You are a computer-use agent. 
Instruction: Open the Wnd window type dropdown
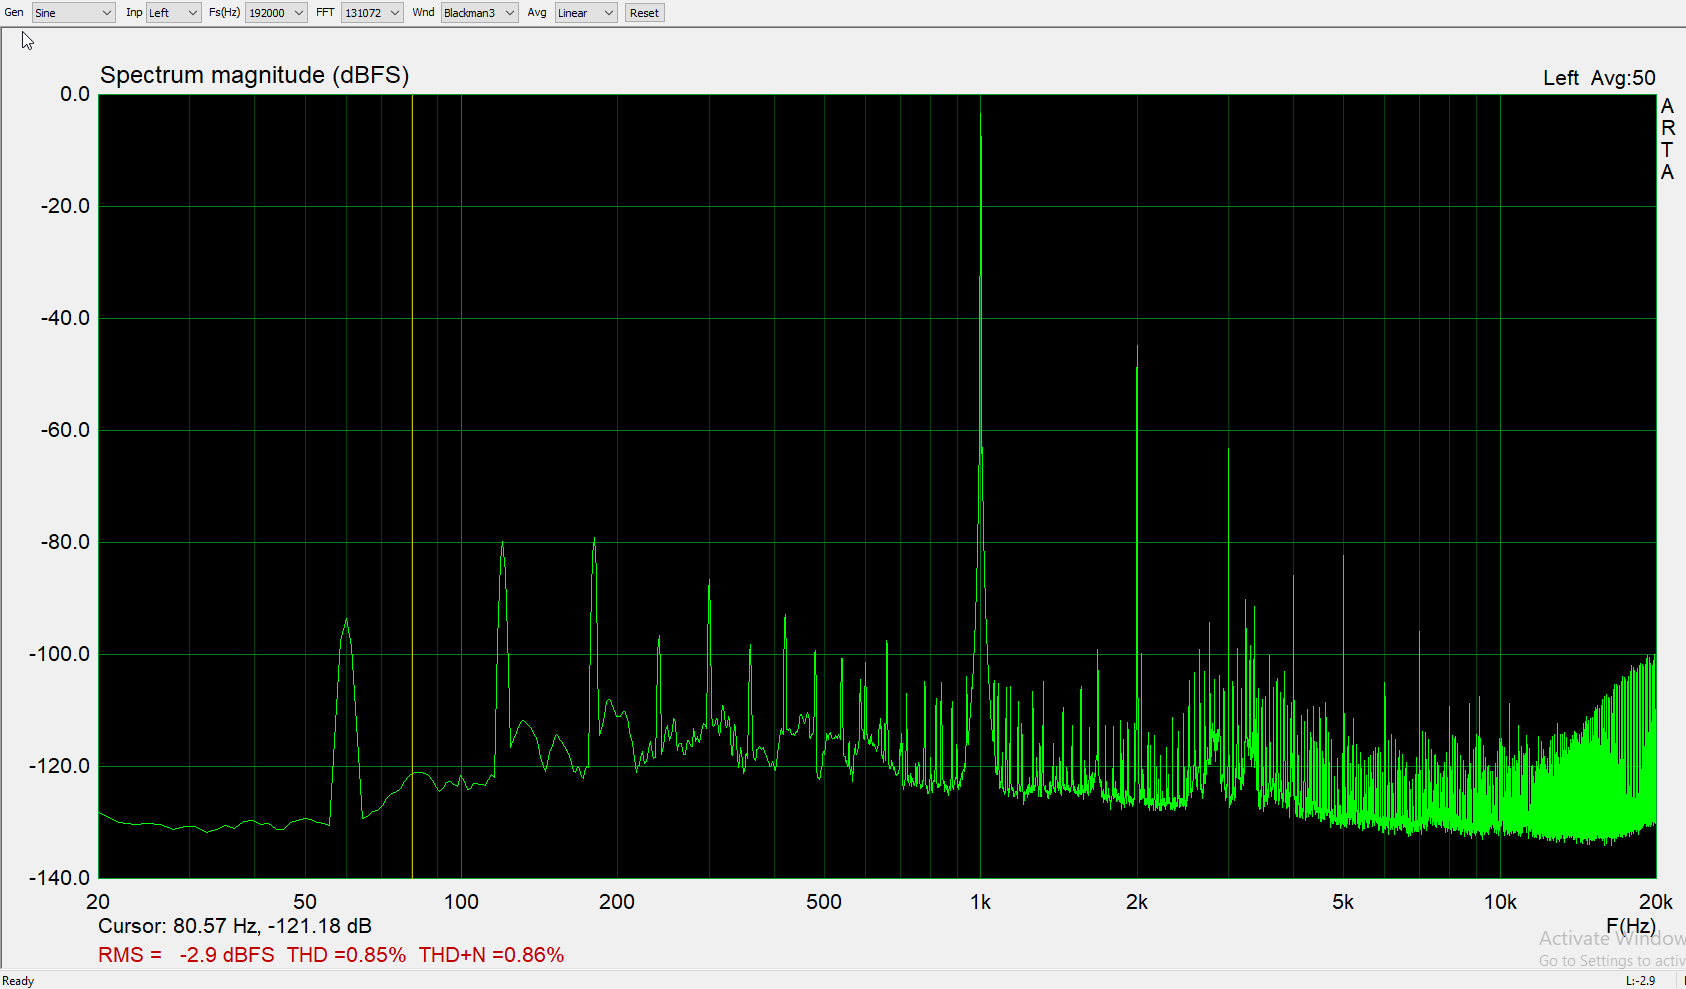pyautogui.click(x=479, y=13)
